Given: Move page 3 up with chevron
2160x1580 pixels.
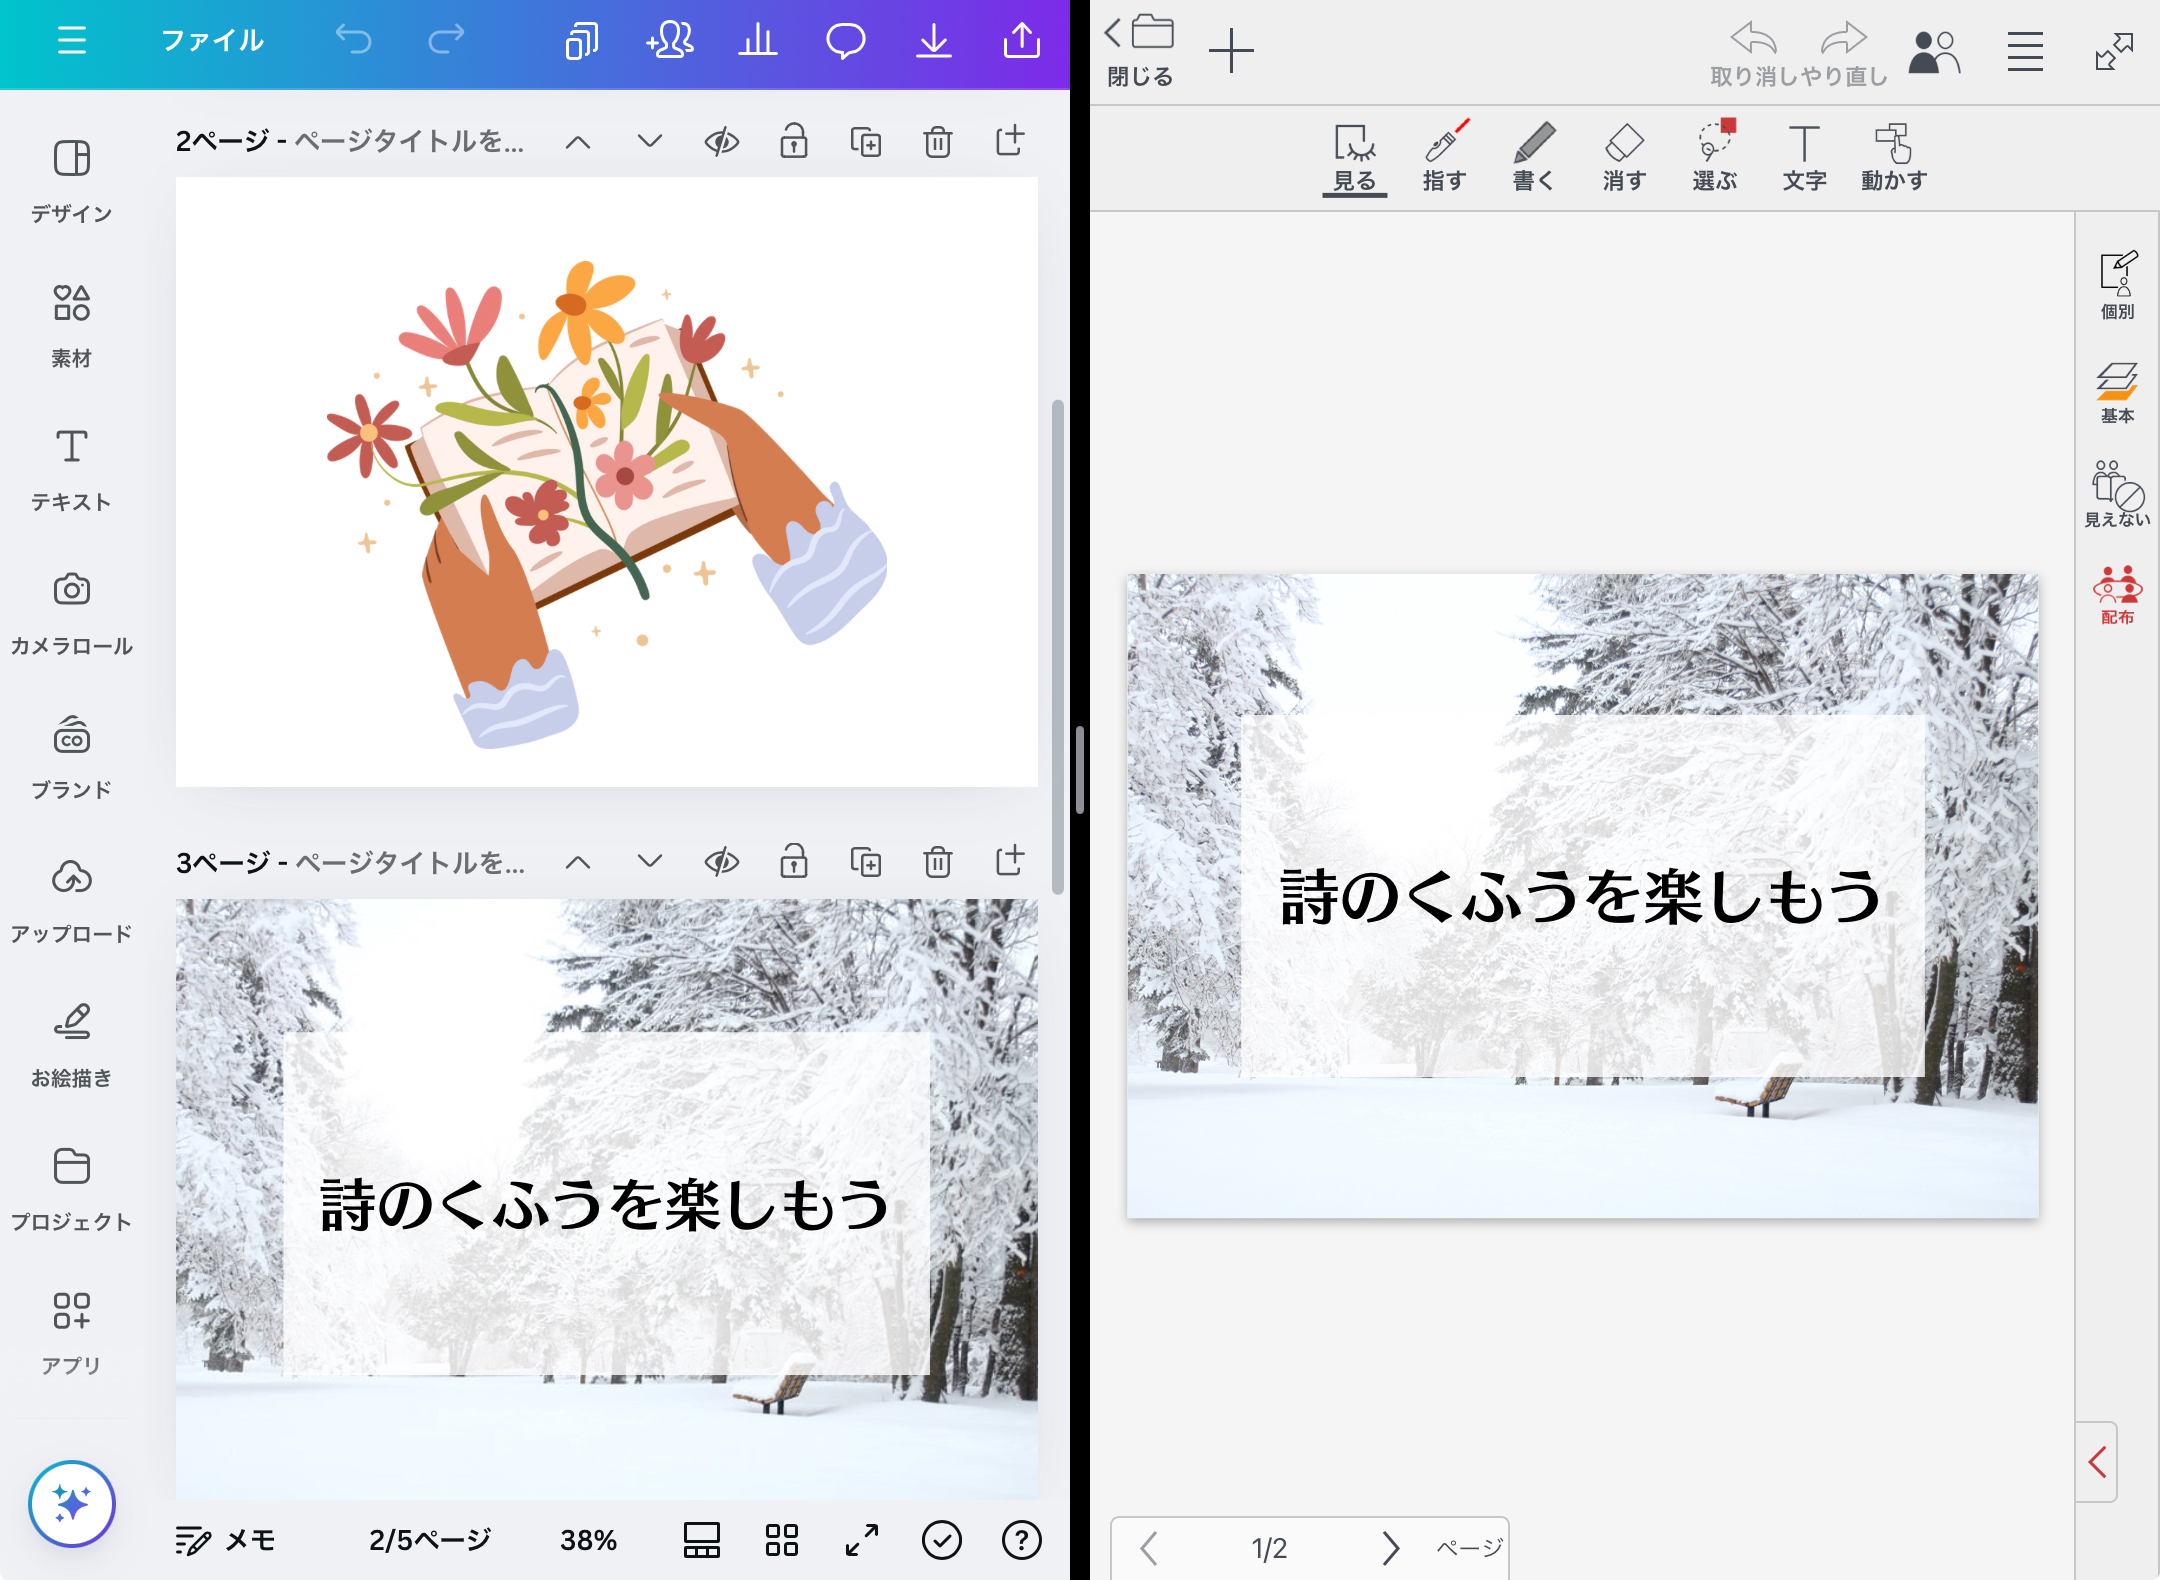Looking at the screenshot, I should (x=577, y=861).
